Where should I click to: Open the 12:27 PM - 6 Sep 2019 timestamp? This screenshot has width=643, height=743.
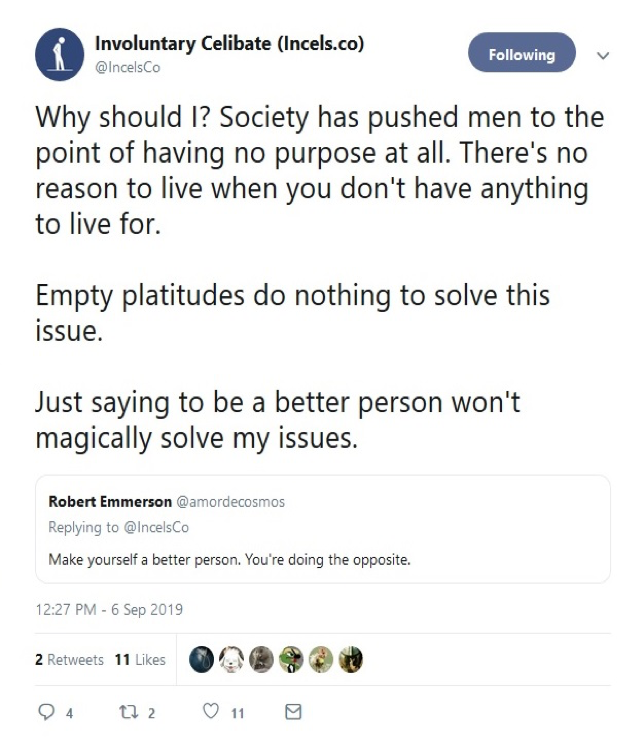click(x=109, y=609)
